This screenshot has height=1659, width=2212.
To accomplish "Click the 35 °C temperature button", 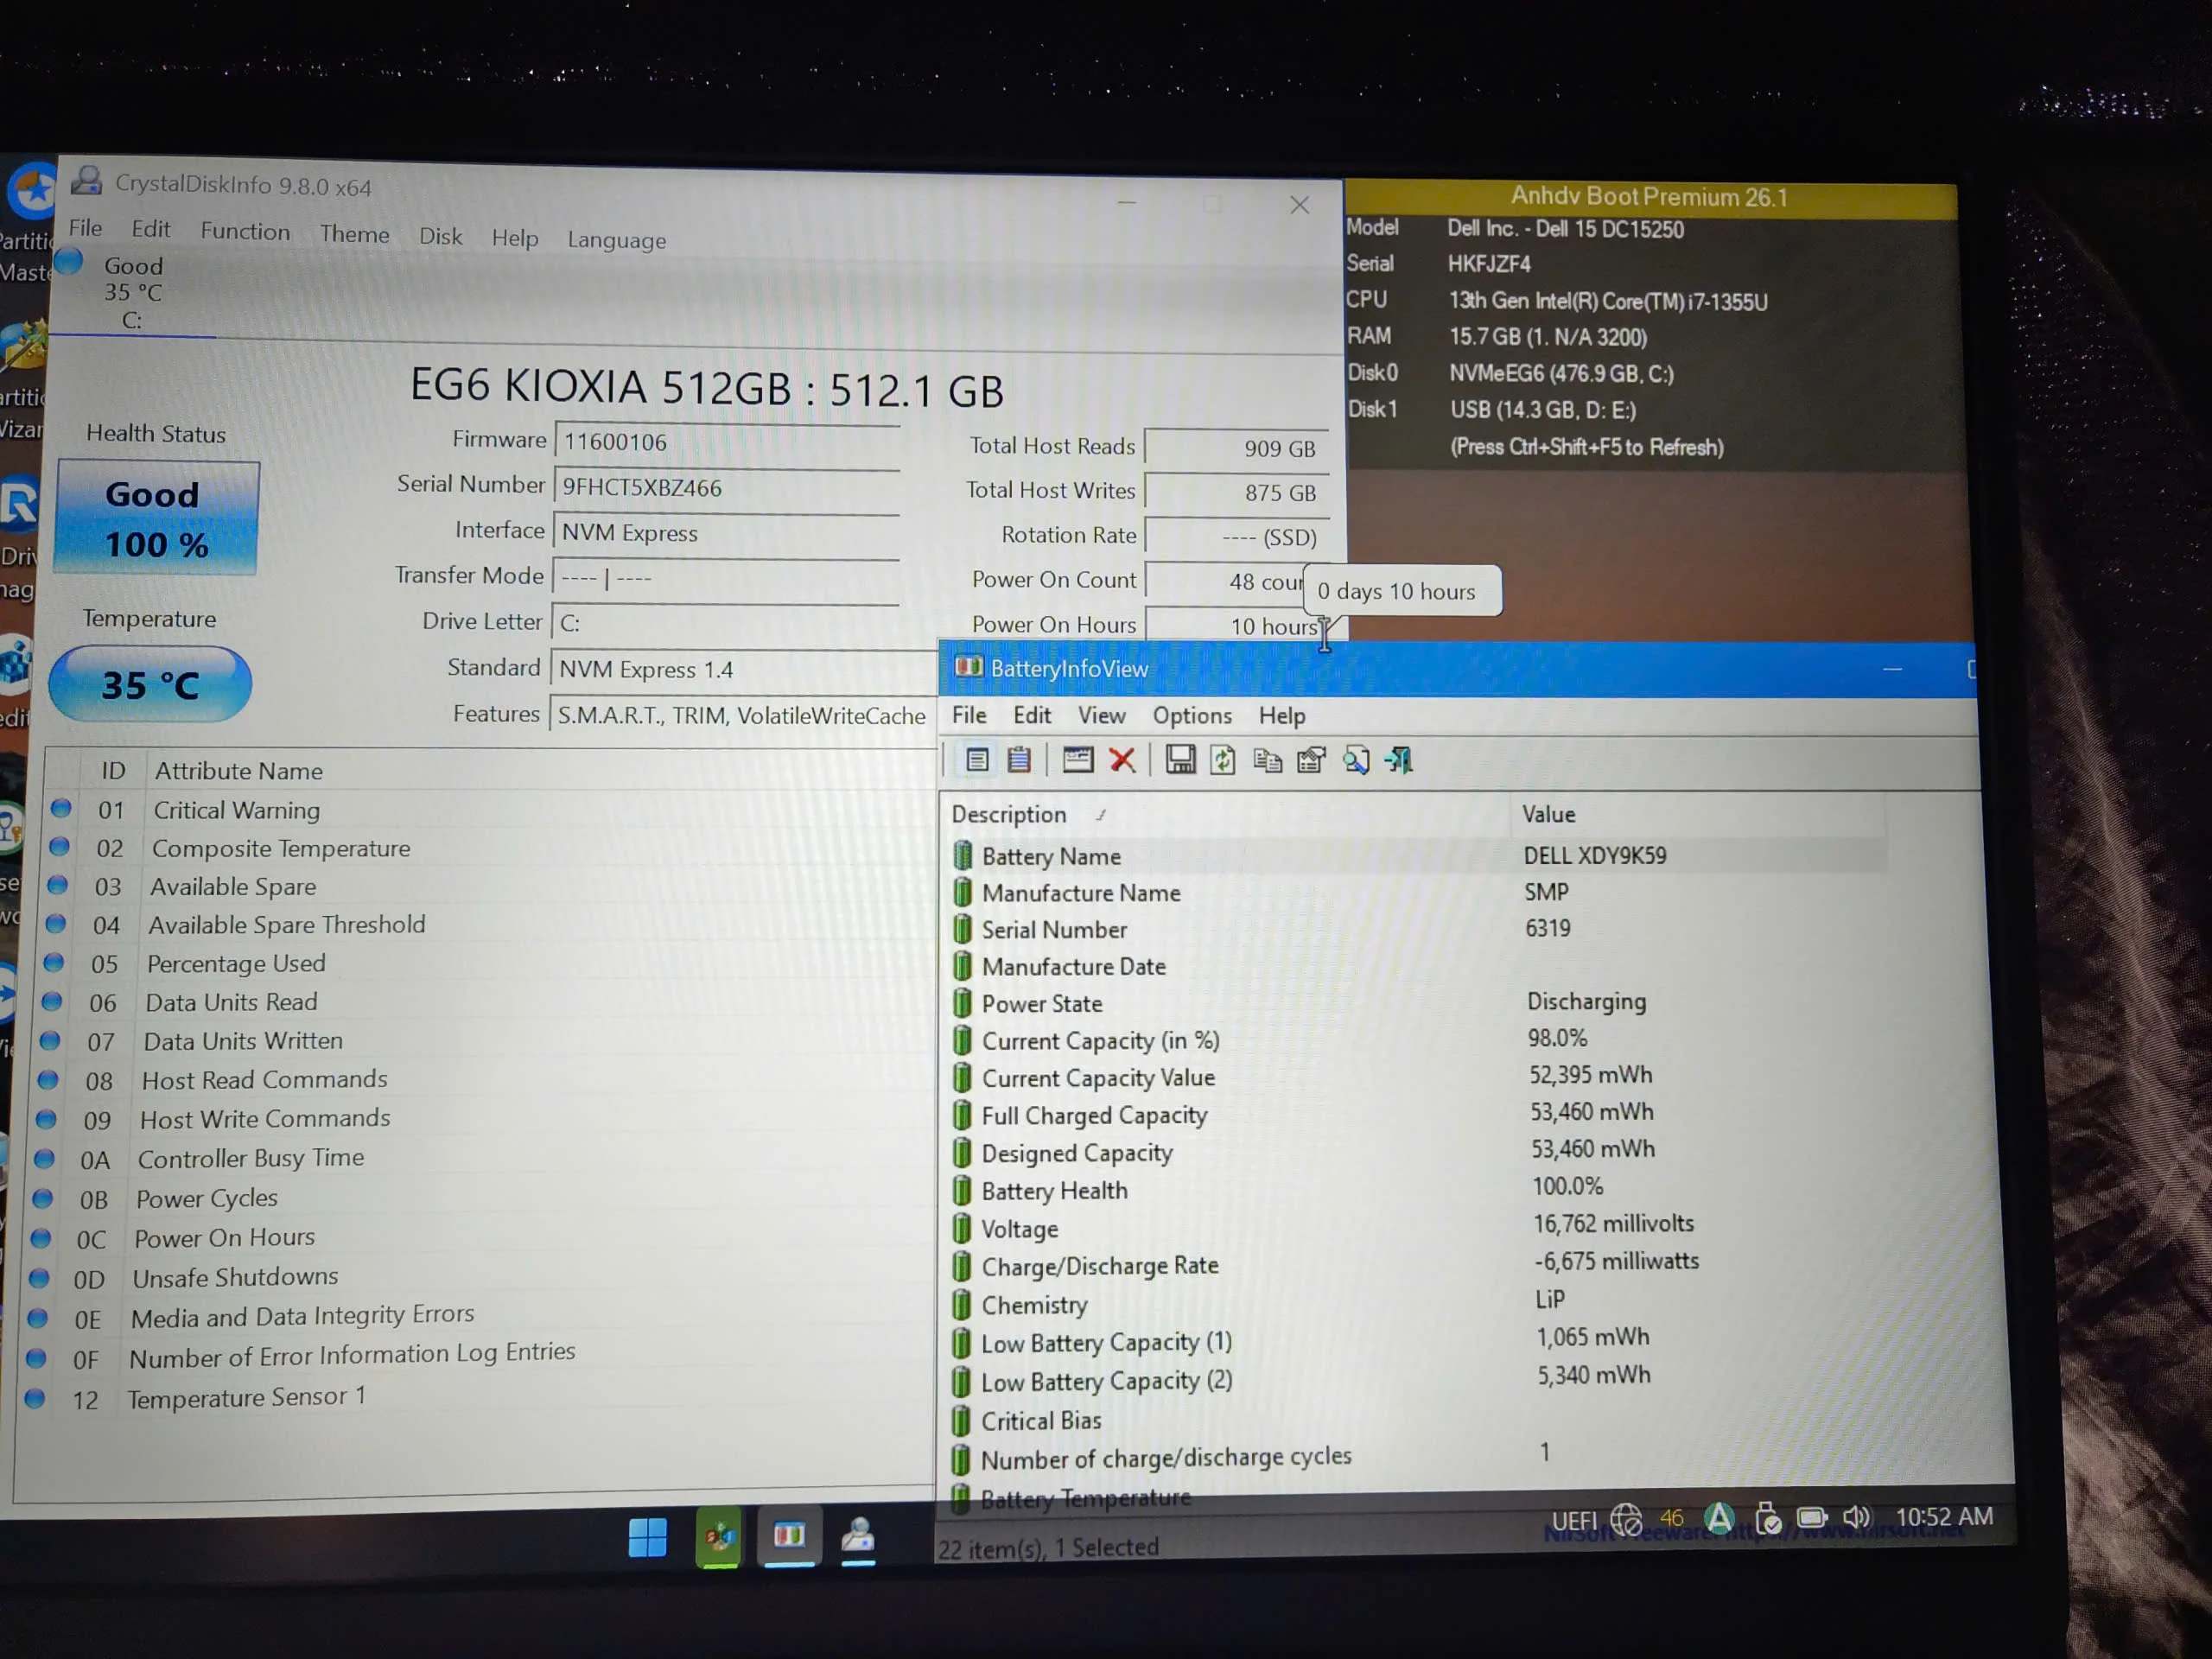I will tap(150, 684).
